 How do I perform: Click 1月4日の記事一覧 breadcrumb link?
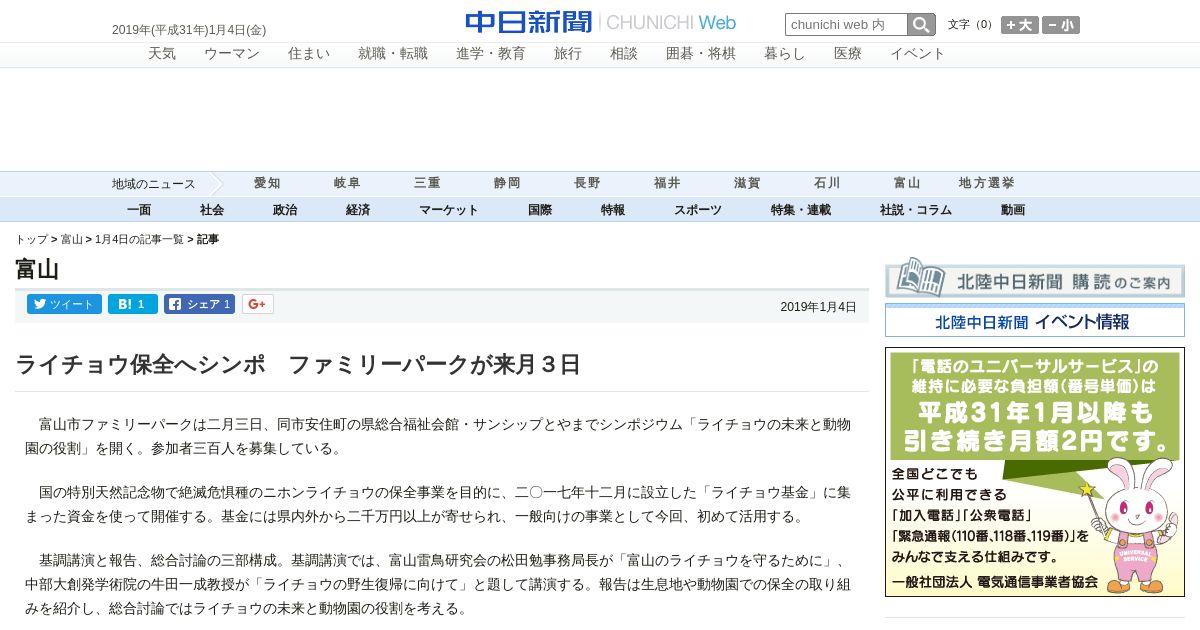pos(139,240)
